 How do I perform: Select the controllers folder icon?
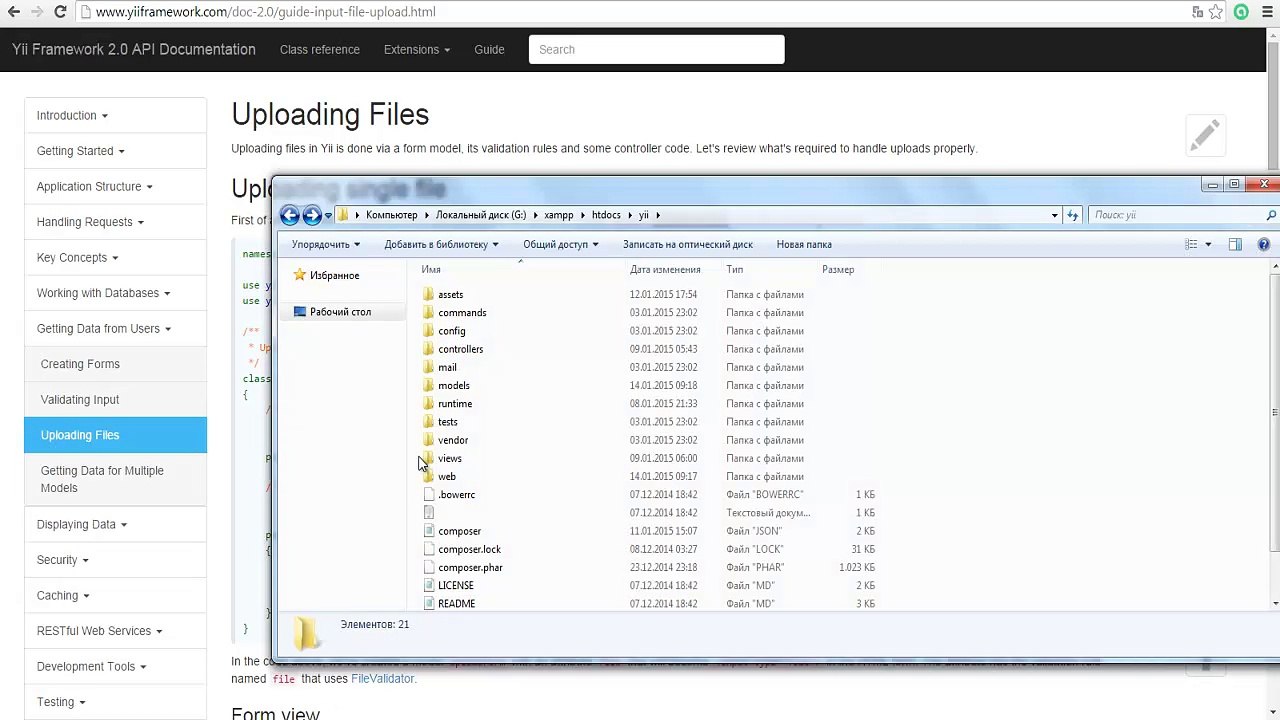[x=428, y=349]
